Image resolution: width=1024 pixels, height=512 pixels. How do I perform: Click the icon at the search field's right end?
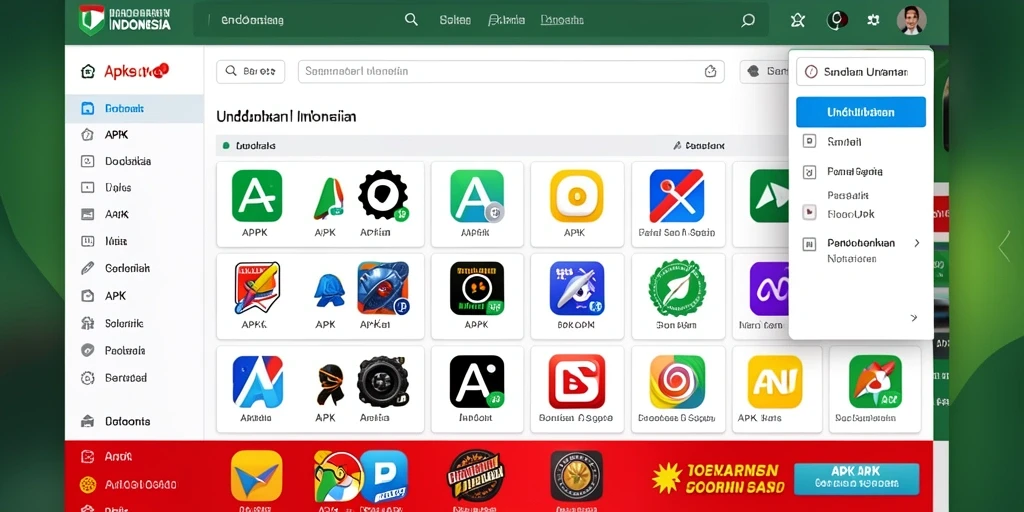(x=711, y=71)
